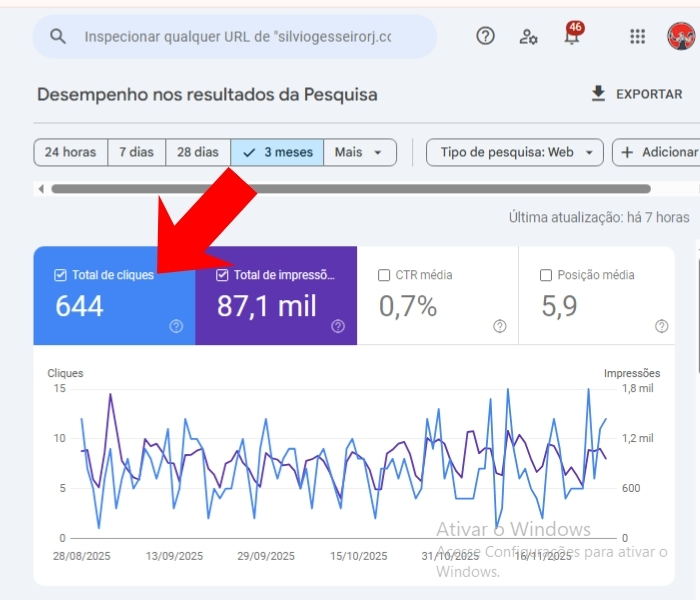
Task: Enable the Posição média checkbox
Action: coord(546,275)
